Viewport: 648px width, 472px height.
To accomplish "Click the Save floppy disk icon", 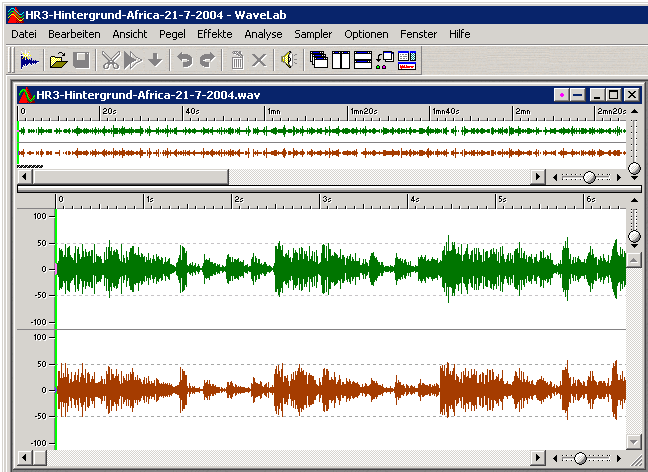I will 81,60.
